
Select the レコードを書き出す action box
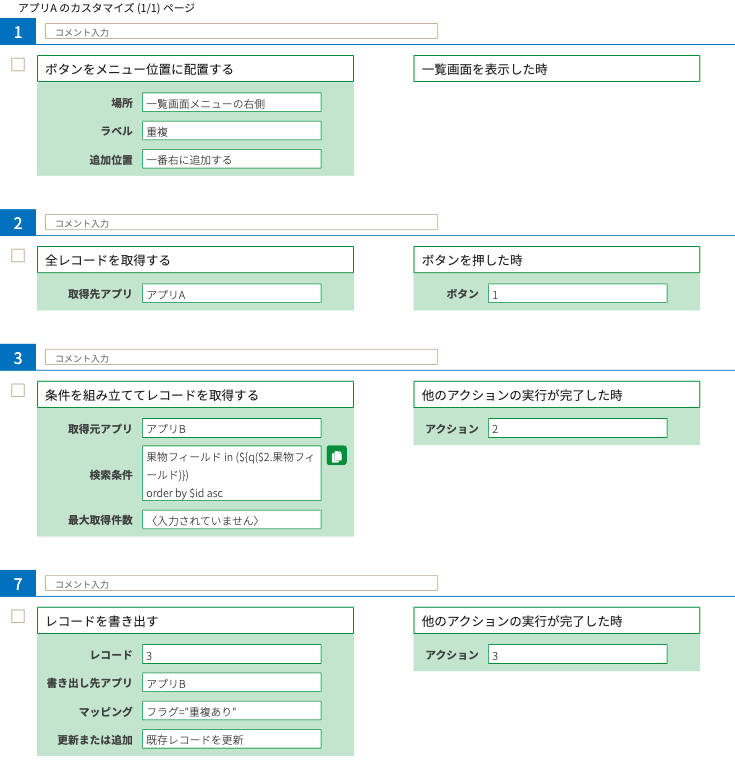click(195, 621)
